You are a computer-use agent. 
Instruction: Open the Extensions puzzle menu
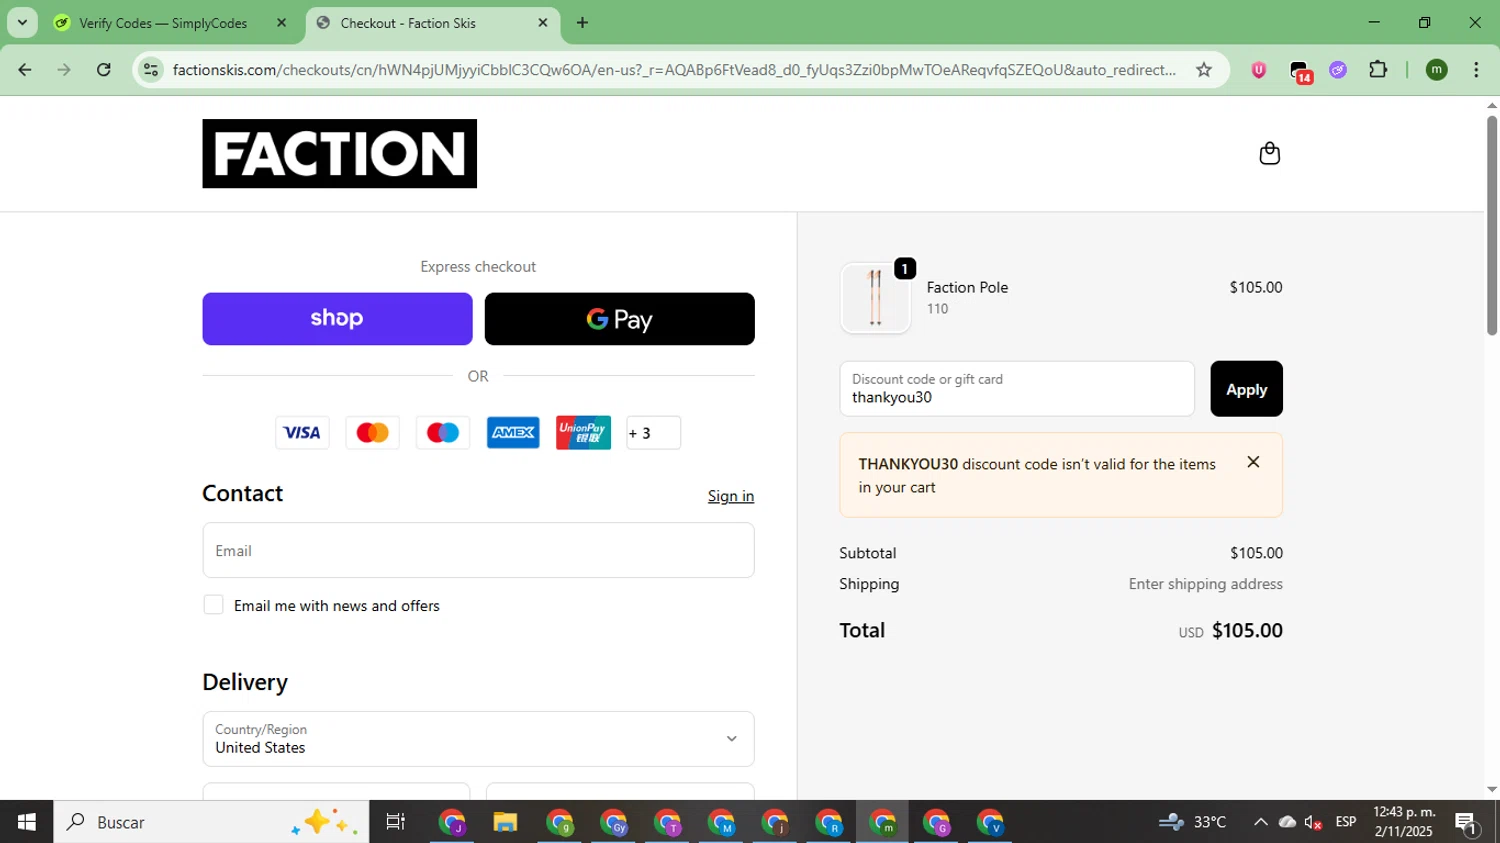pos(1378,70)
